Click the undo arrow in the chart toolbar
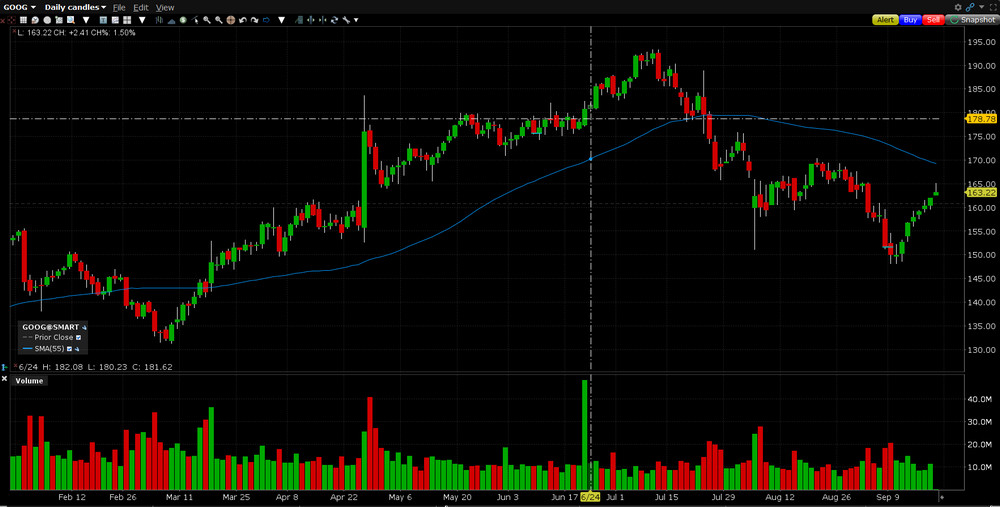This screenshot has height=507, width=1000. (x=242, y=20)
